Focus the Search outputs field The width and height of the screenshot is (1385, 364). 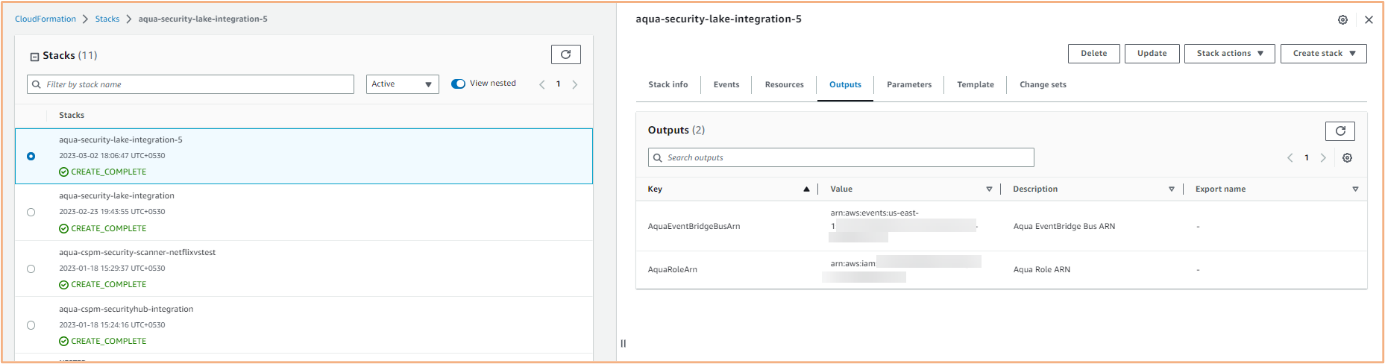pos(841,158)
